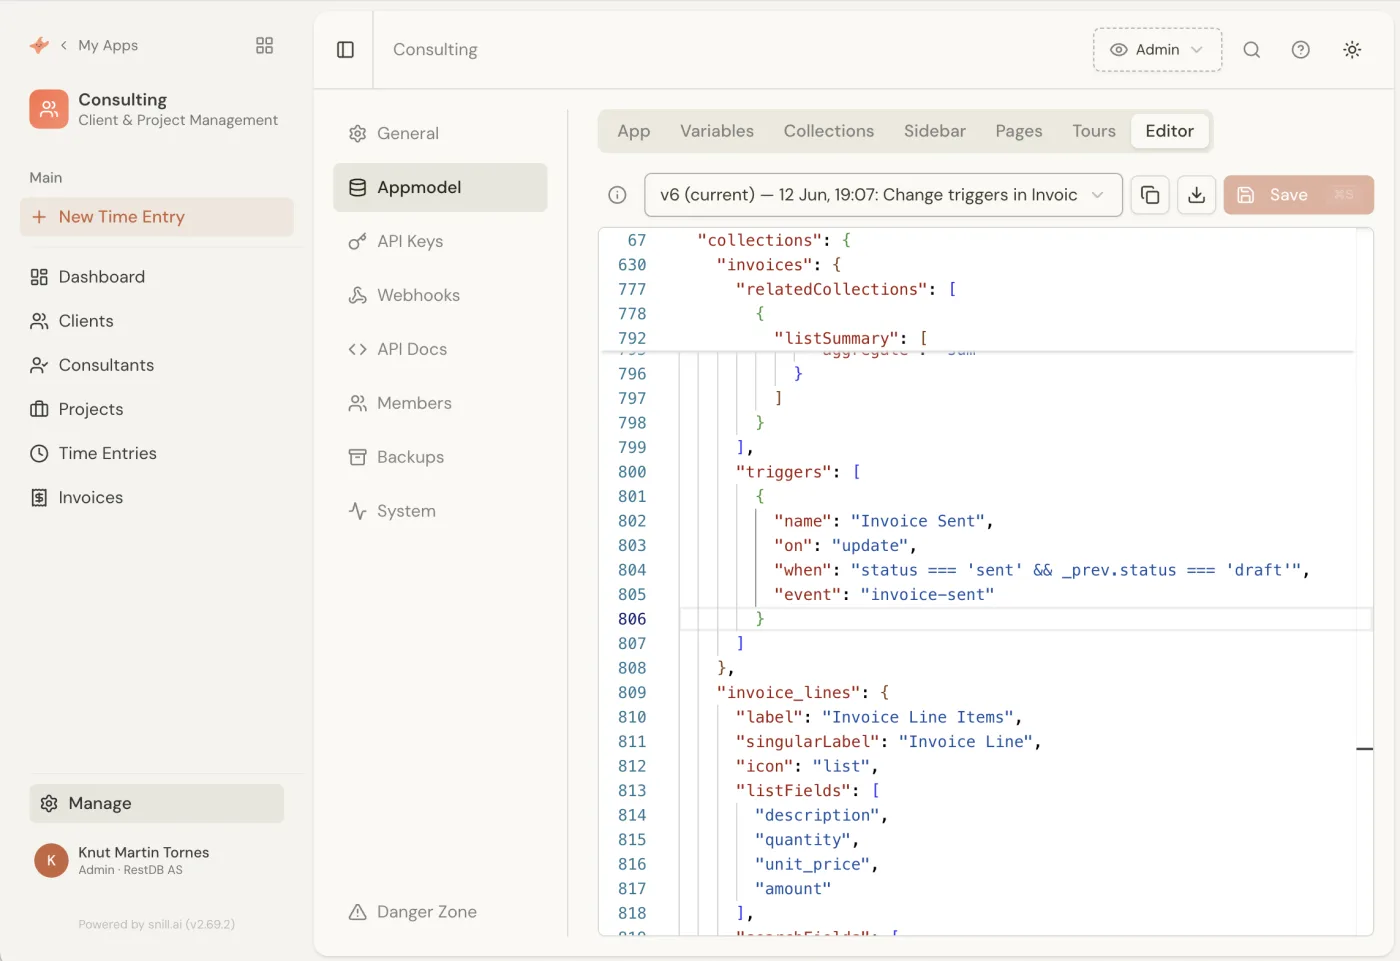Toggle light/dark theme sun icon
Screen dimensions: 1400x961
1352,50
